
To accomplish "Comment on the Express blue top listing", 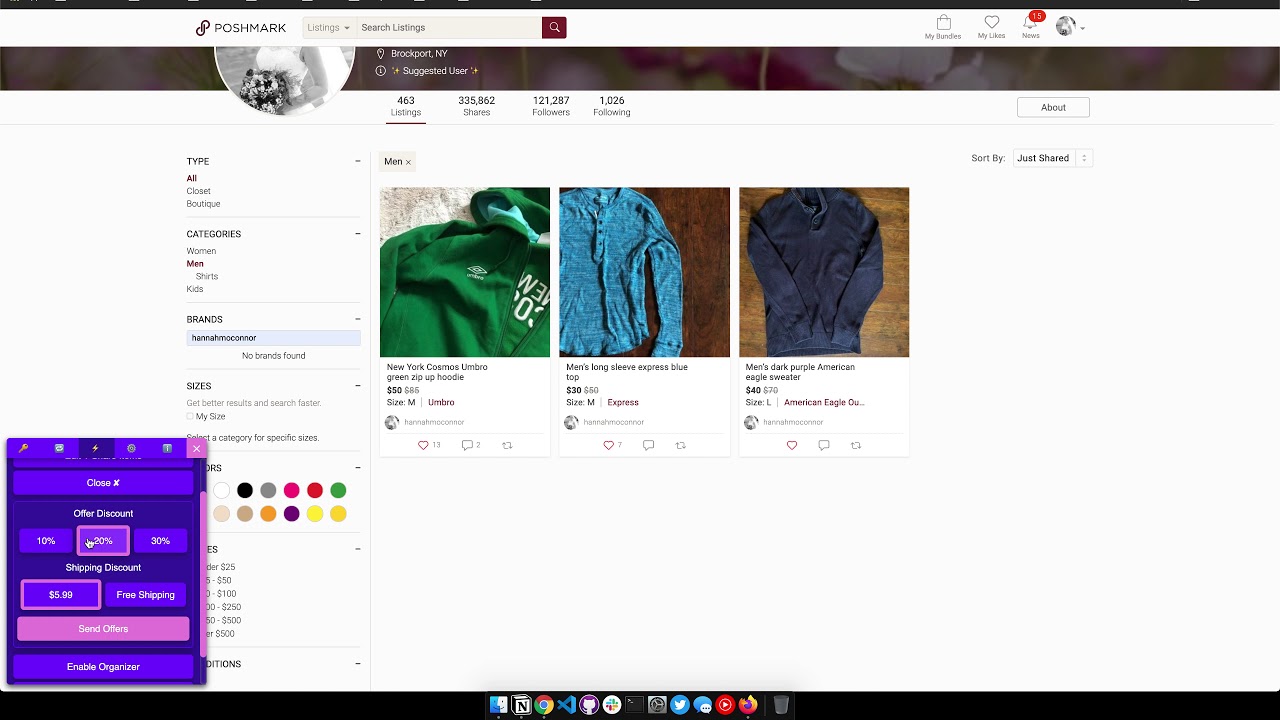I will coord(648,445).
